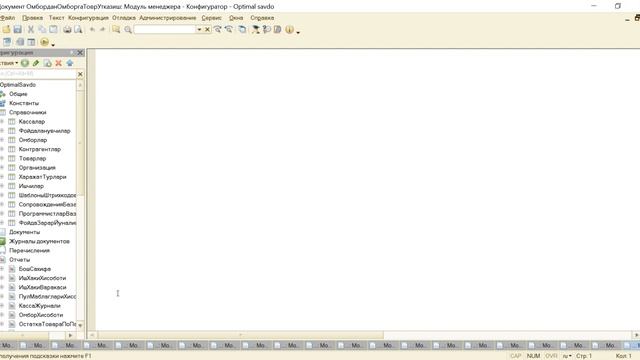Open the Текст menu
The height and width of the screenshot is (360, 640).
pyautogui.click(x=56, y=18)
